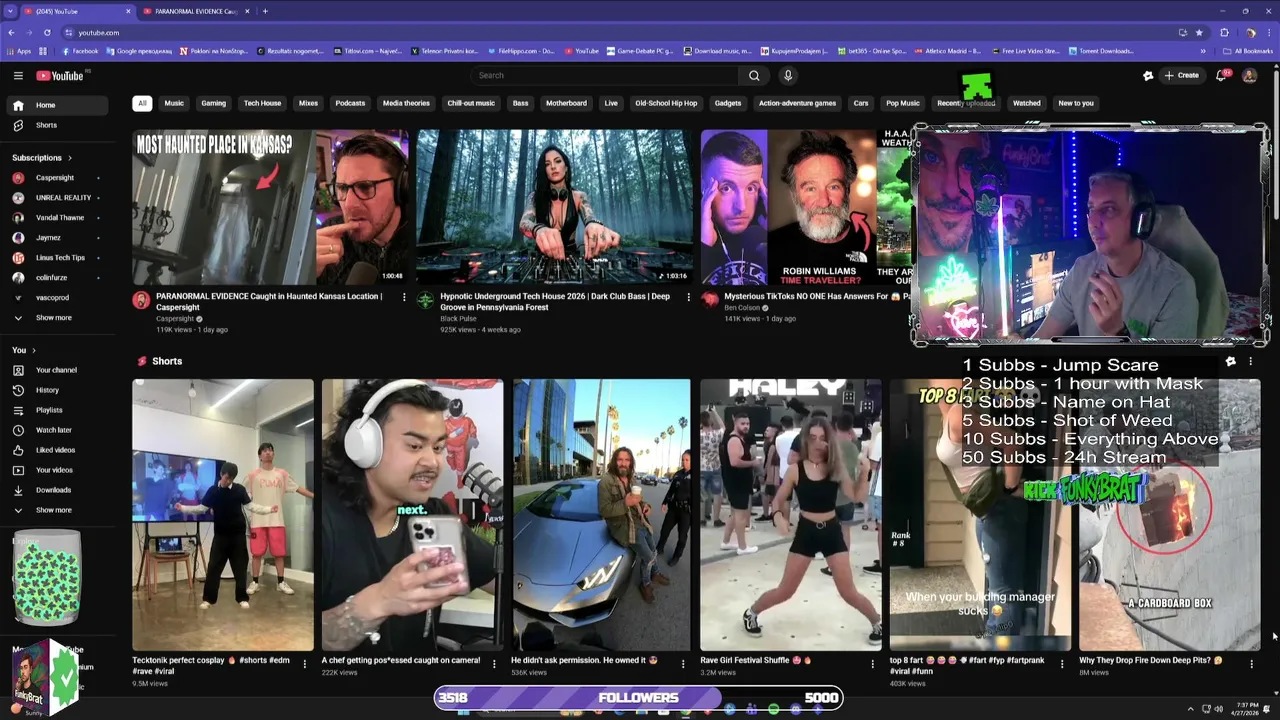Click the taskbar clock showing 7:37 PM
Viewport: 1280px width, 720px height.
point(1247,709)
